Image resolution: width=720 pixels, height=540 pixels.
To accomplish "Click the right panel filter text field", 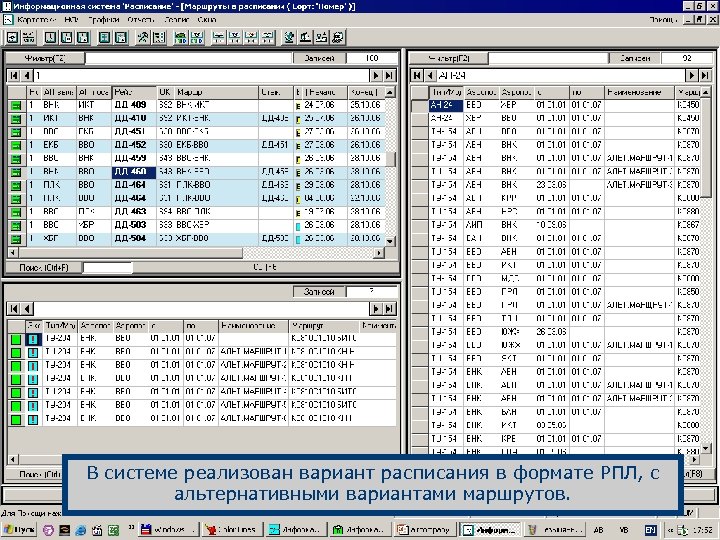I will click(x=548, y=58).
